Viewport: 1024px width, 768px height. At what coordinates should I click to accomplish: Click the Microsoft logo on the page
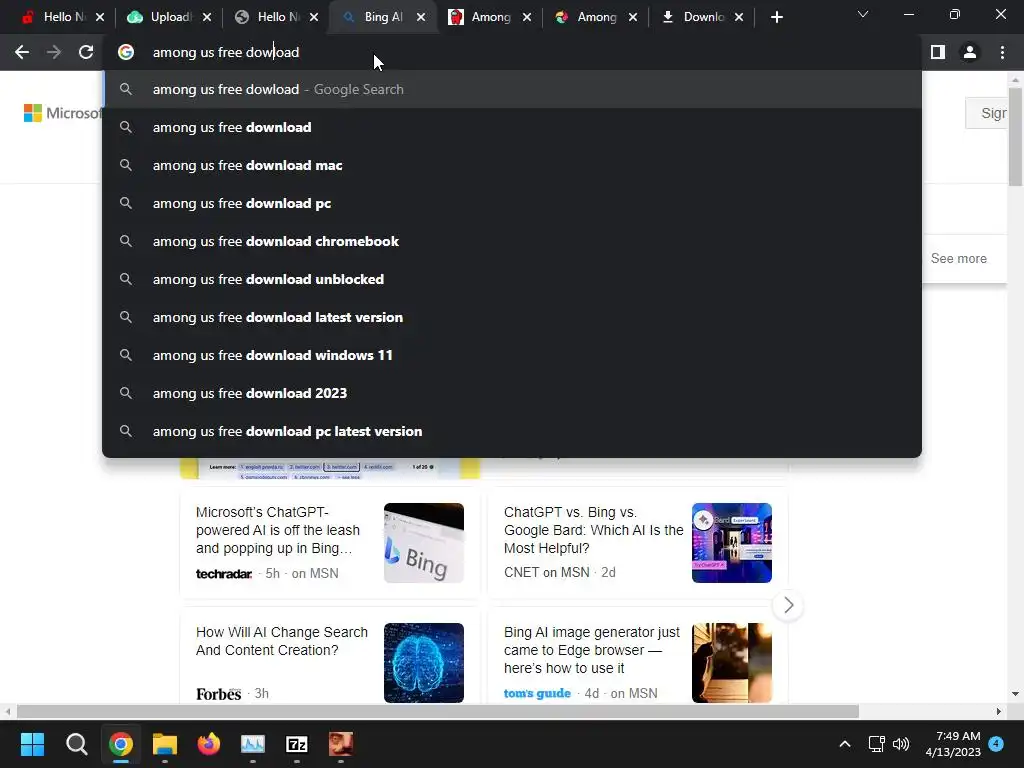pos(63,113)
